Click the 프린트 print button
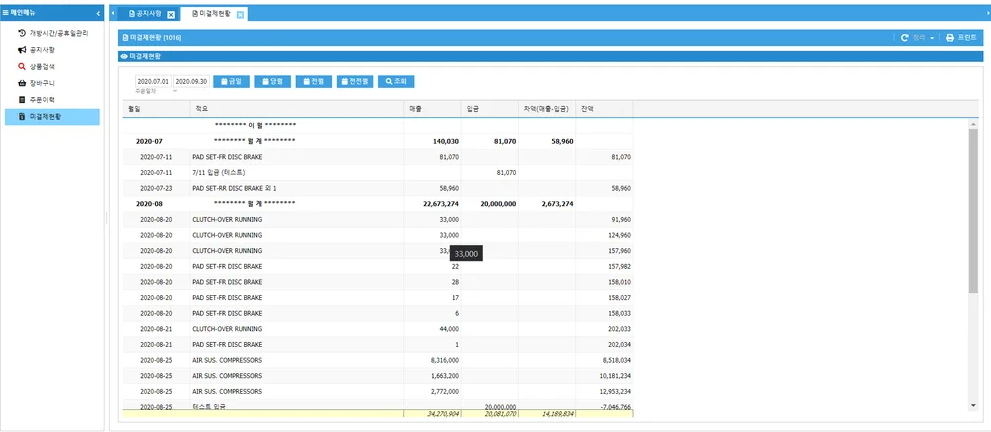The image size is (991, 432). [961, 37]
